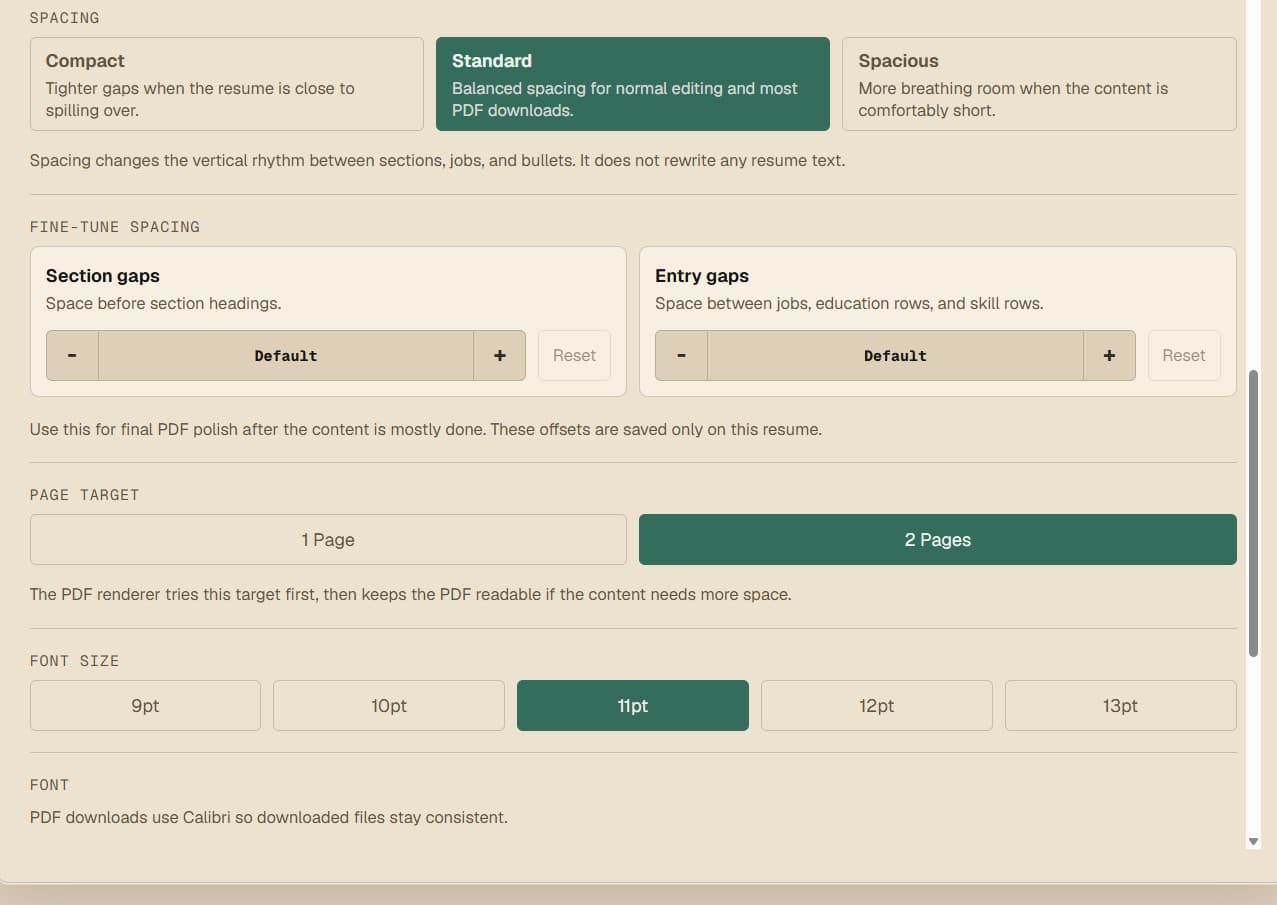Click the Entry gaps Default value field

(x=895, y=356)
